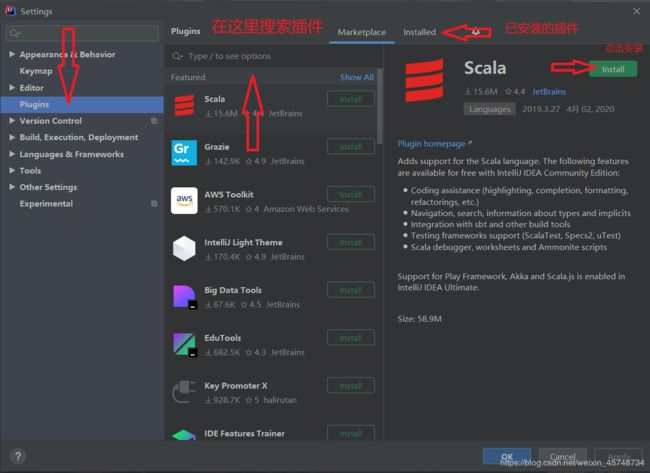Click the Key Promoter X plugin icon
Screen dimensions: 650x473
pyautogui.click(x=184, y=392)
